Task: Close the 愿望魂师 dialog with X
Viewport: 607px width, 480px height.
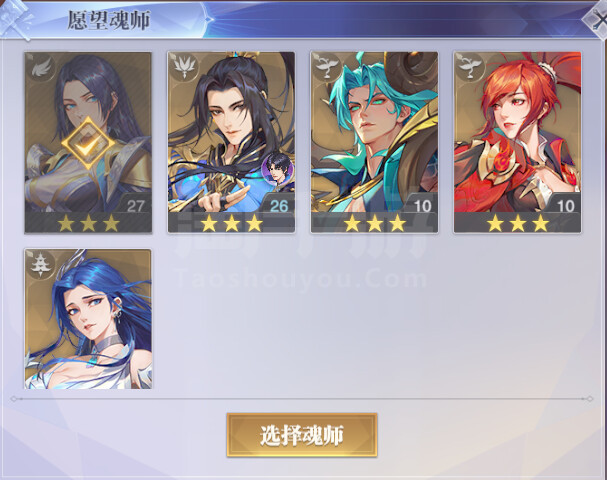Action: [596, 19]
